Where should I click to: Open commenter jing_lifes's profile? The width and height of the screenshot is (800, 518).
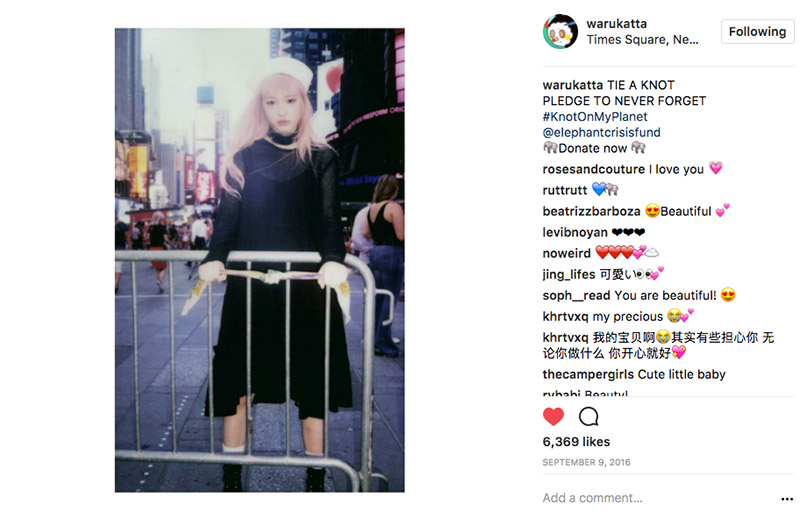pyautogui.click(x=569, y=275)
